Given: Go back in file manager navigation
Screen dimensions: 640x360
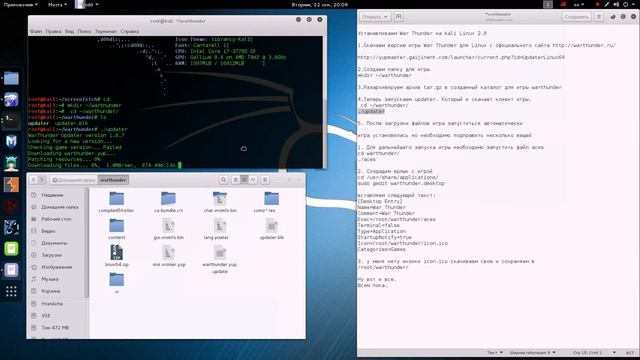Looking at the screenshot, I should pyautogui.click(x=34, y=180).
